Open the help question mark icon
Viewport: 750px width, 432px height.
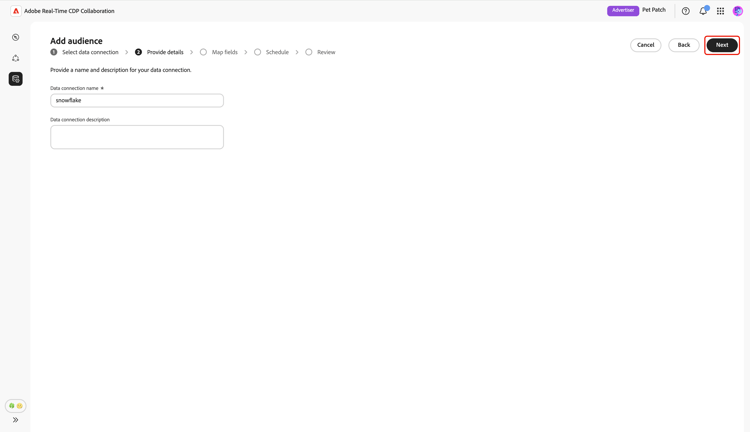pos(685,11)
